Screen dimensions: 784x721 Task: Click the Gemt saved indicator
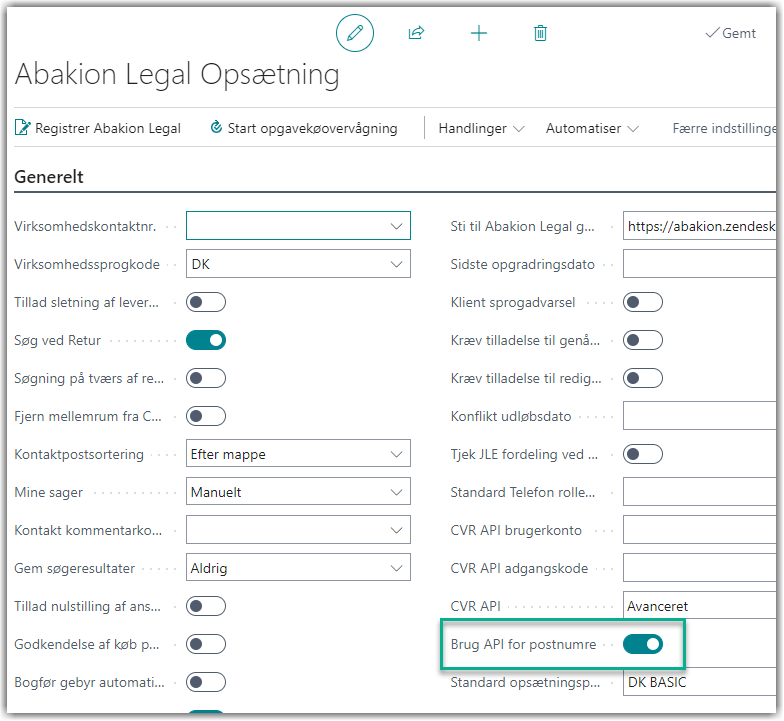[x=730, y=33]
